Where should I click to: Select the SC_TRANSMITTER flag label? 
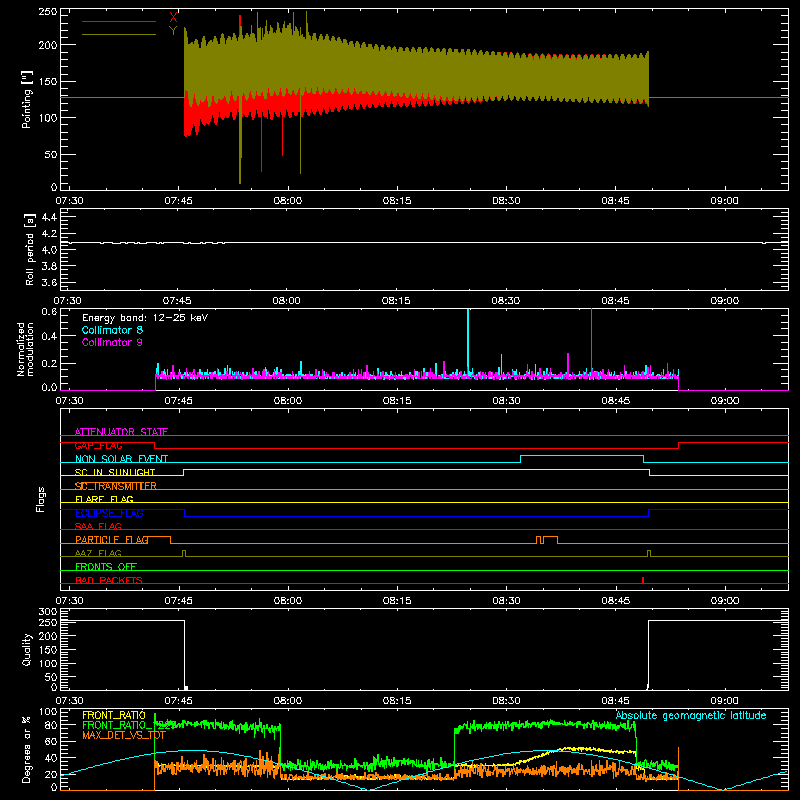(x=116, y=486)
